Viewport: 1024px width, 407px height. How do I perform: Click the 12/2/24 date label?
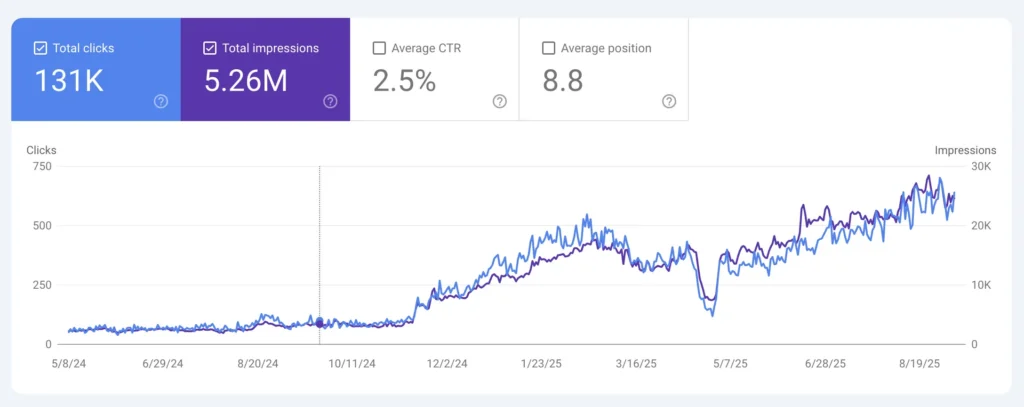pyautogui.click(x=447, y=364)
